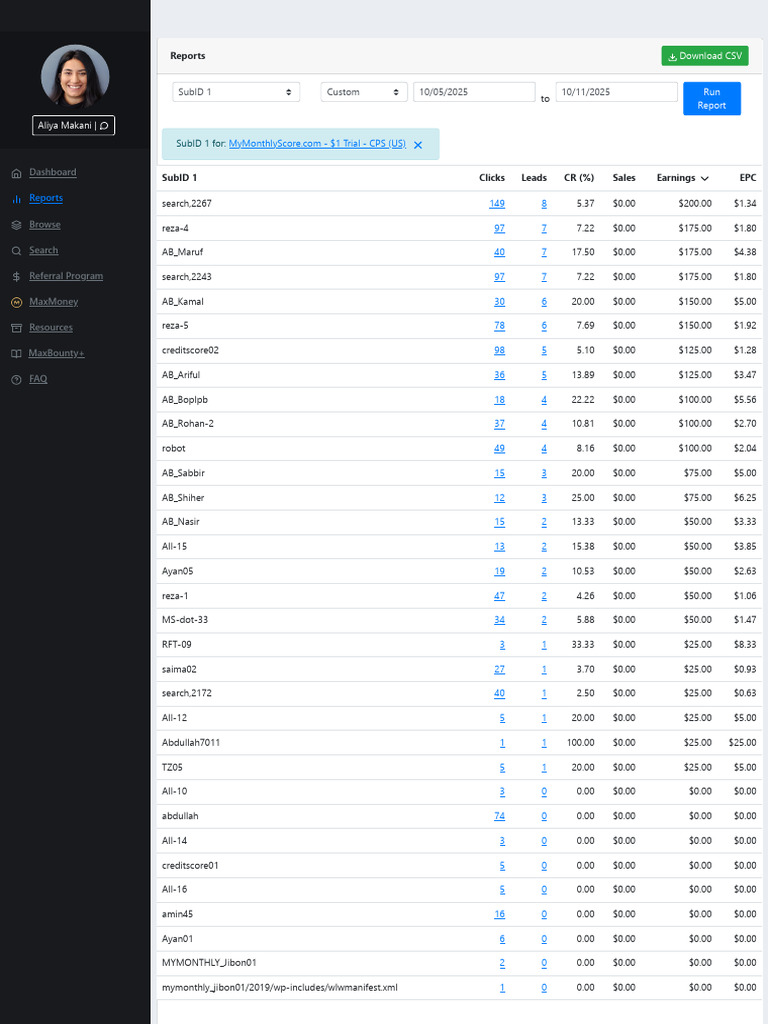
Task: Open 74 clicks for abdullah
Action: (500, 816)
